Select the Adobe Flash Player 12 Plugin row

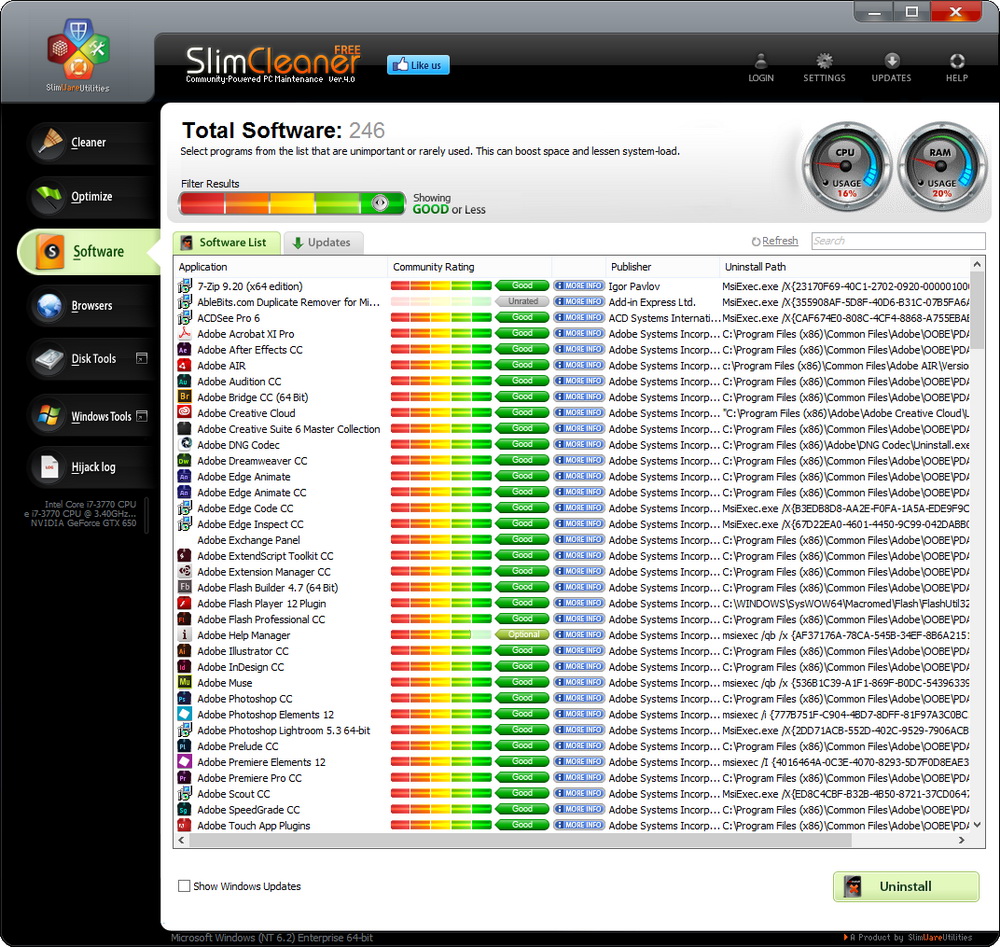571,603
